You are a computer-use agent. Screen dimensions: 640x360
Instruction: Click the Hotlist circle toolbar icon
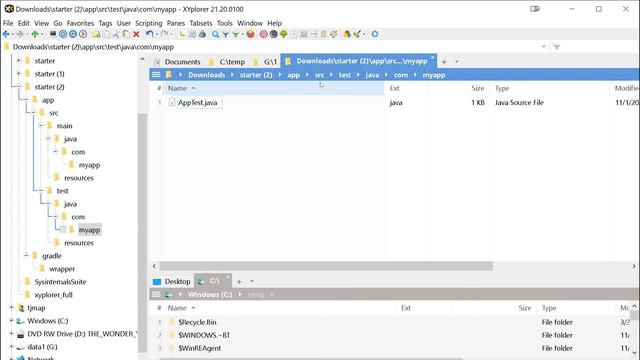63,34
